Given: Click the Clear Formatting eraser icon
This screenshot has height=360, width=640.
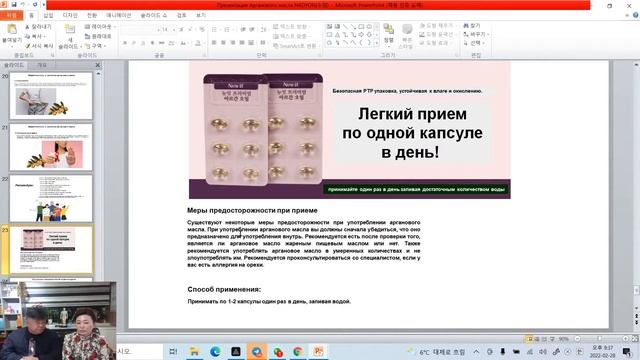Looking at the screenshot, I should (201, 30).
